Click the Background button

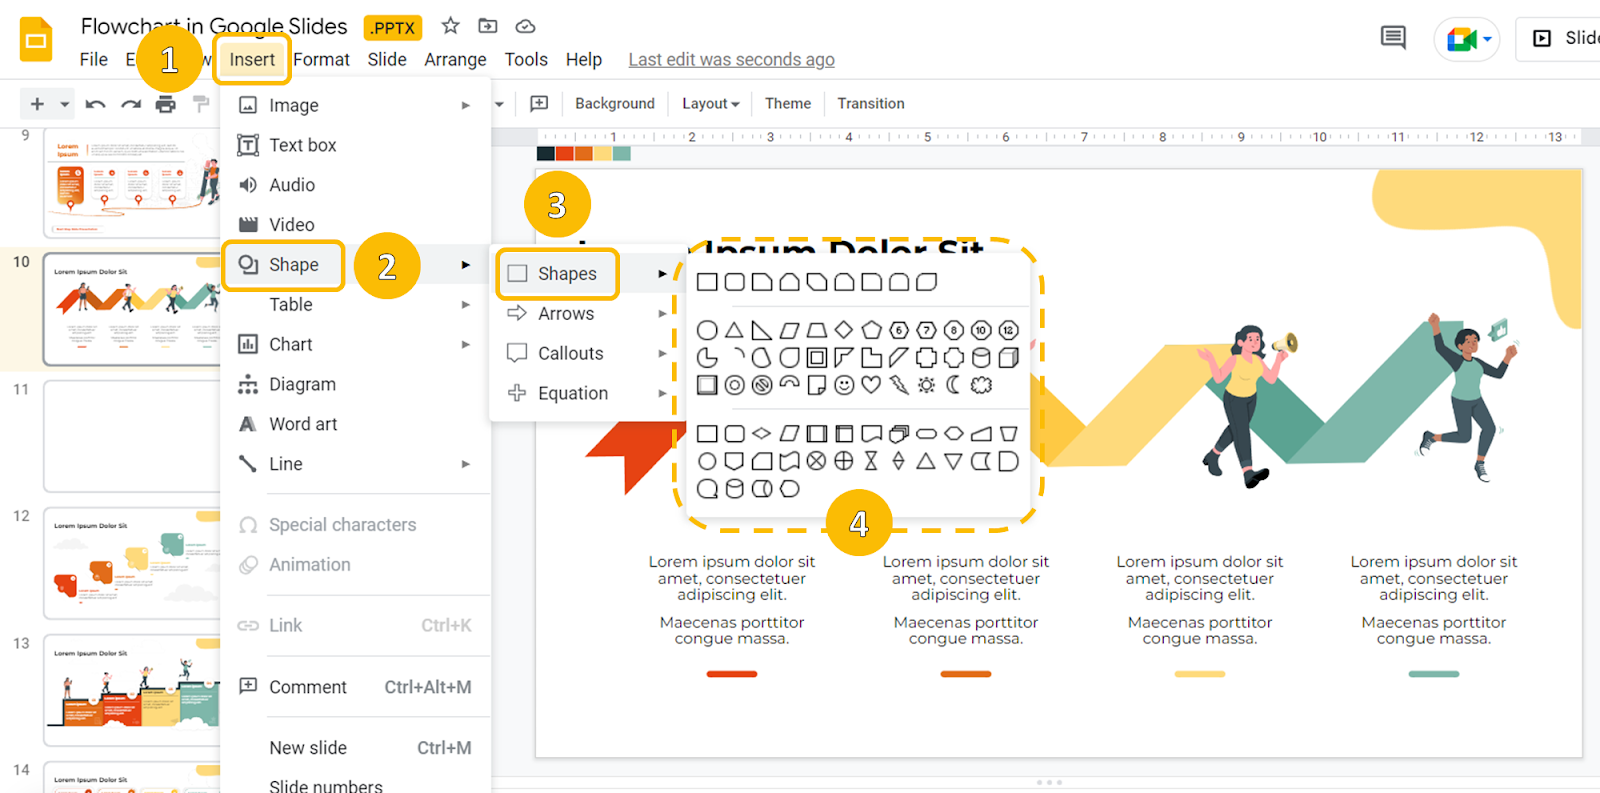pyautogui.click(x=614, y=103)
